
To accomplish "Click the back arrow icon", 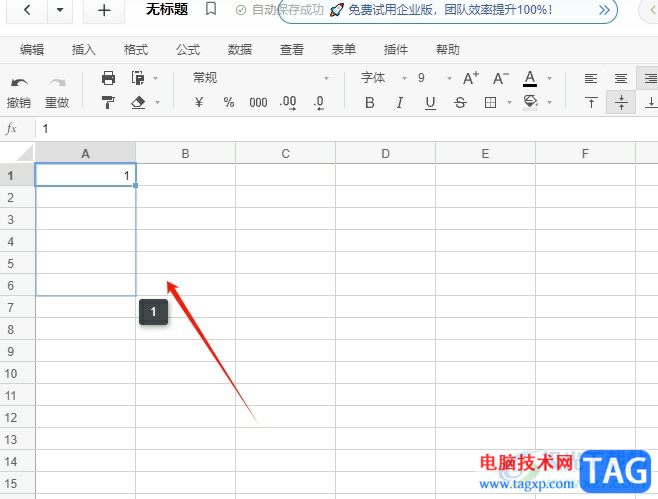I will [27, 9].
